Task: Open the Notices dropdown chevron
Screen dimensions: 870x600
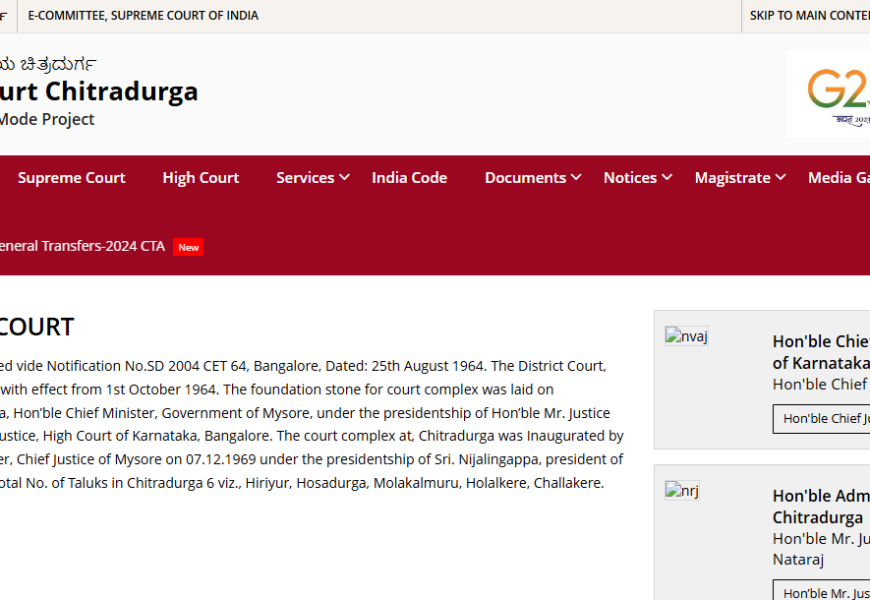Action: click(x=666, y=177)
